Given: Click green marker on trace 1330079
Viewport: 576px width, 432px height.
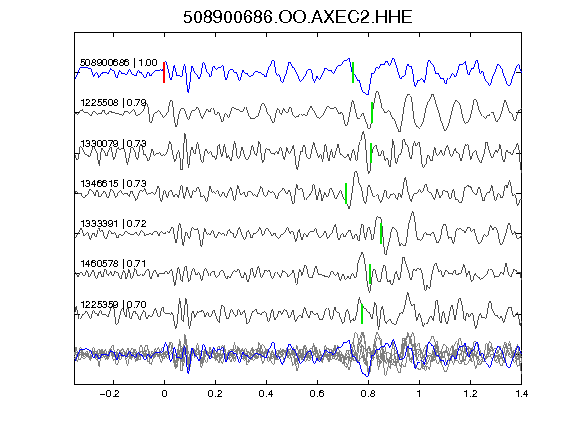Looking at the screenshot, I should click(371, 153).
